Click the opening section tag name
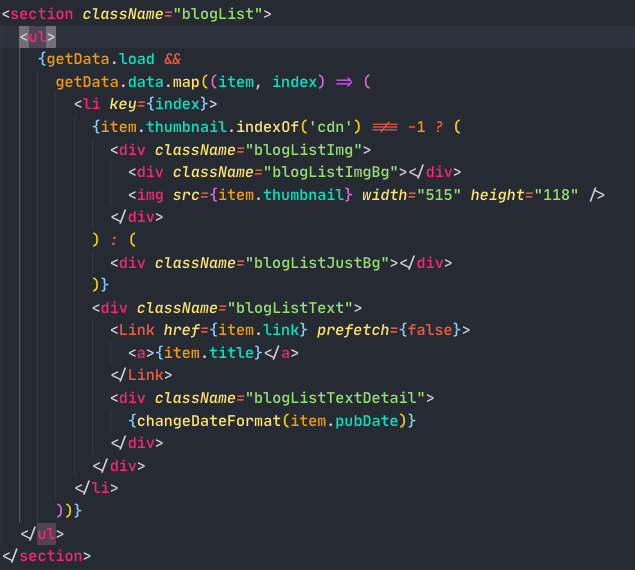The image size is (635, 570). coord(42,14)
